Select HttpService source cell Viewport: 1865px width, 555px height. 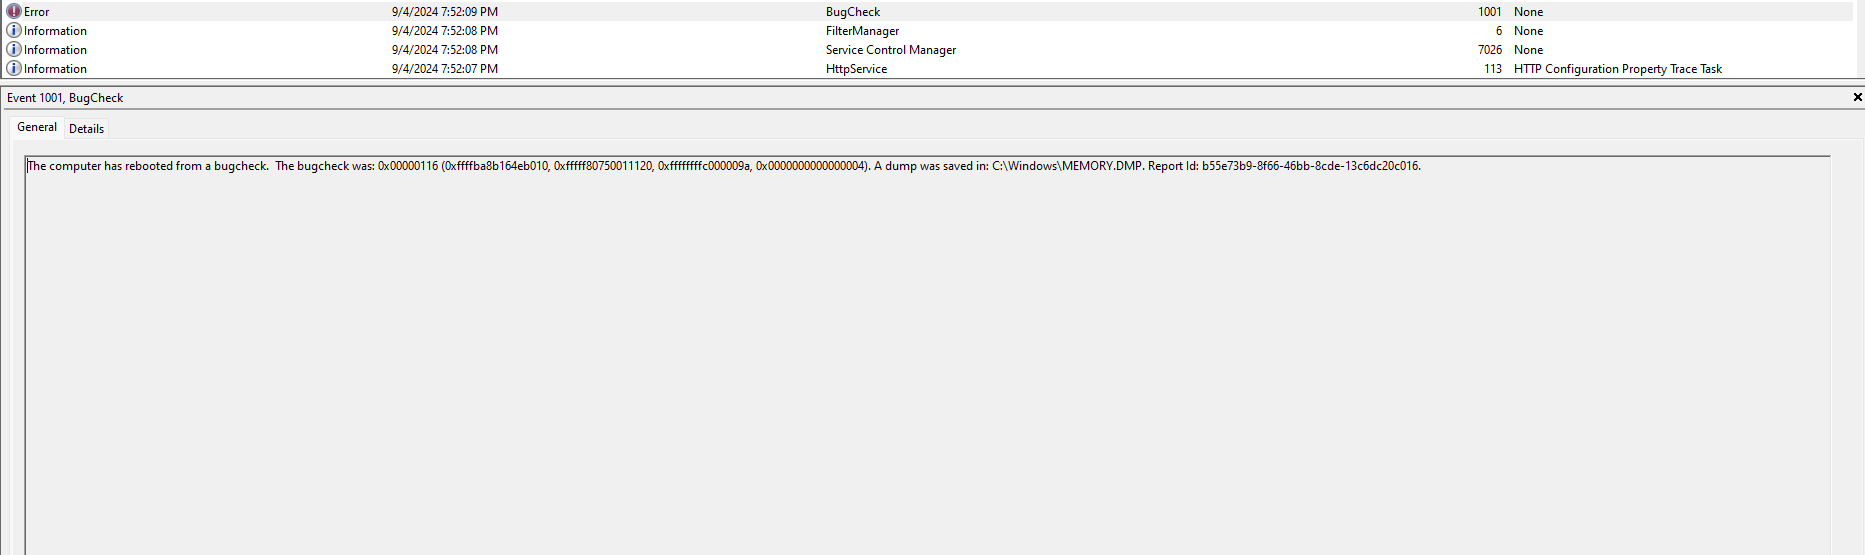(856, 69)
